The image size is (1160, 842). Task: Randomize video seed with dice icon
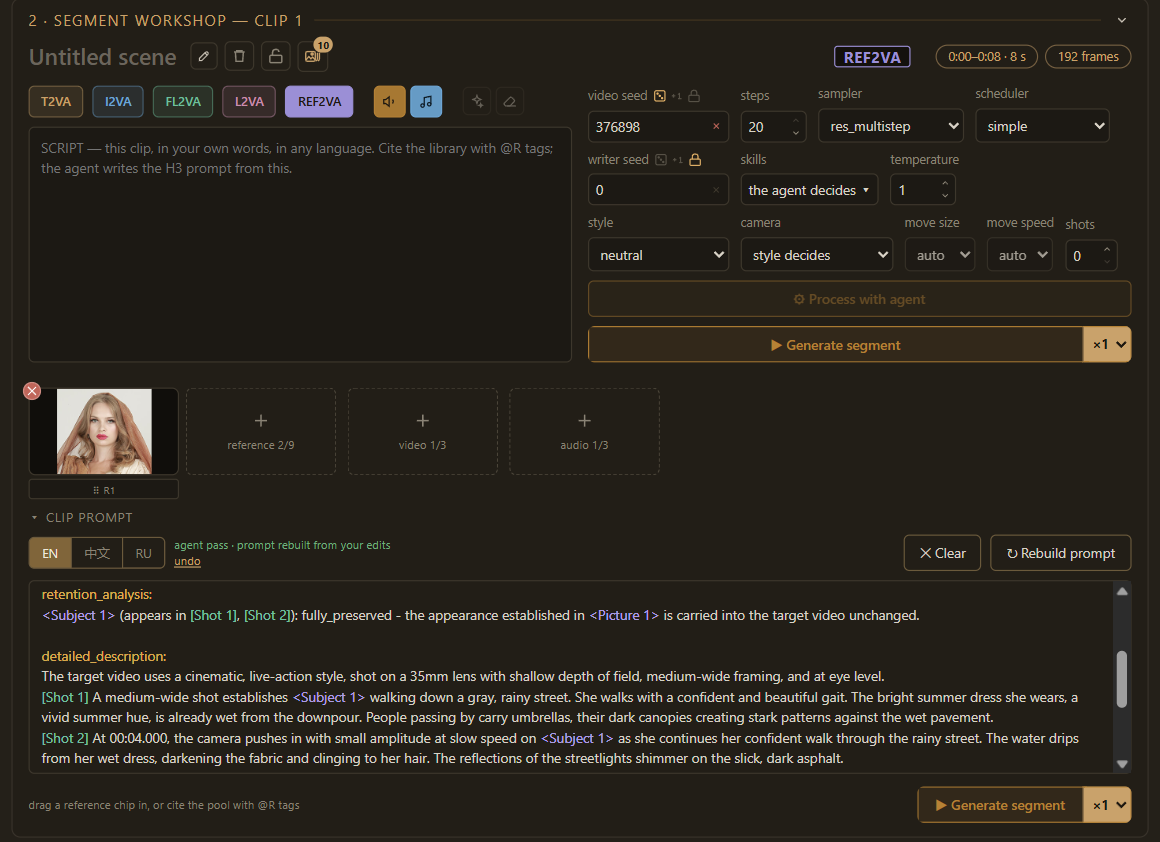(x=660, y=95)
